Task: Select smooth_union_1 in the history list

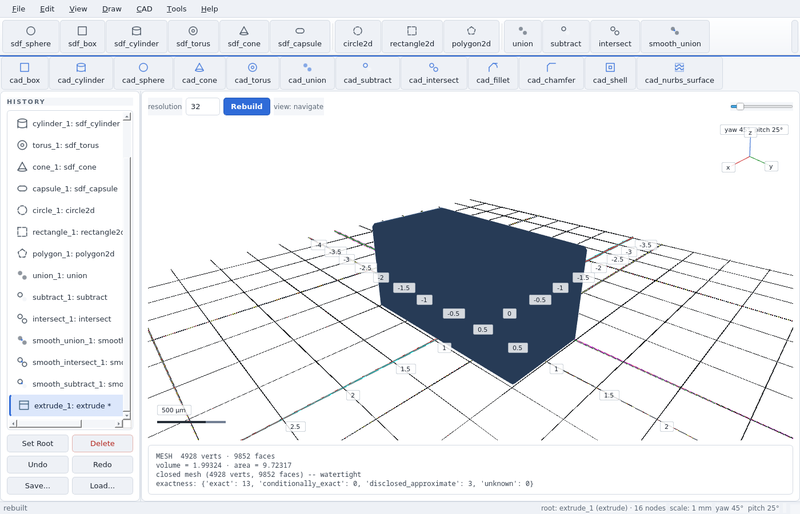Action: pos(67,340)
